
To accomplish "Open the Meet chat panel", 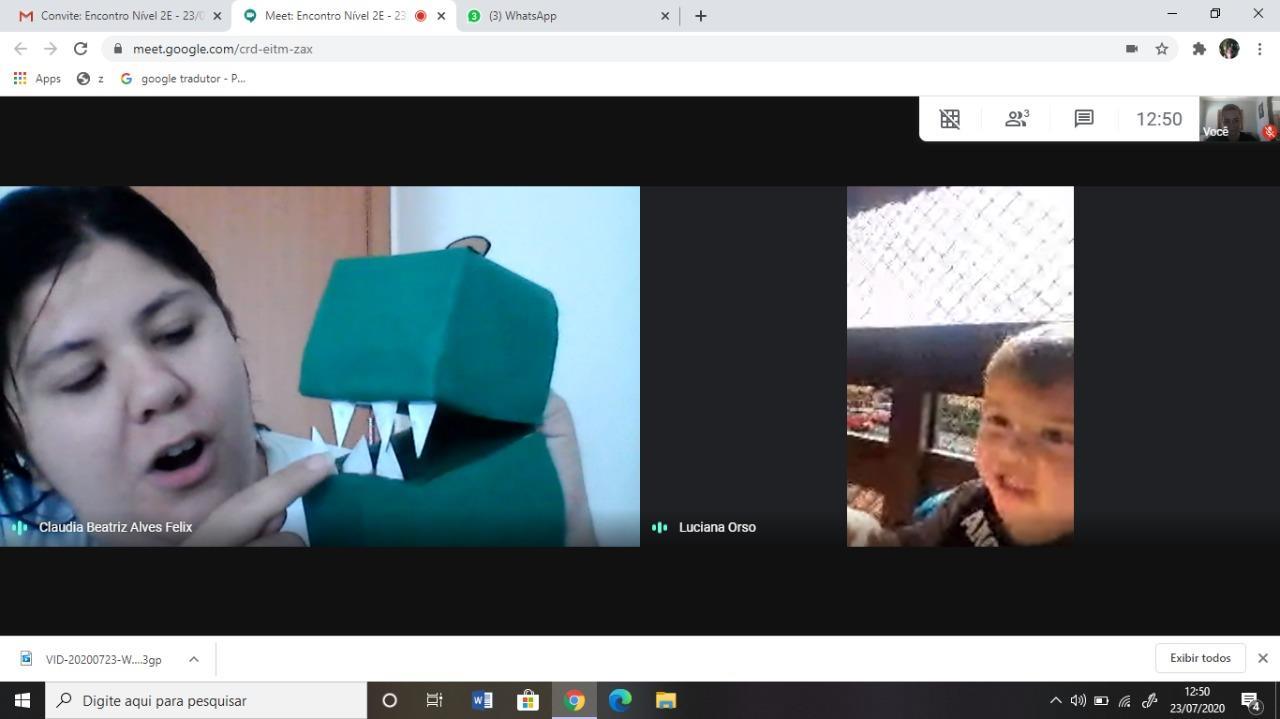I will coord(1084,119).
